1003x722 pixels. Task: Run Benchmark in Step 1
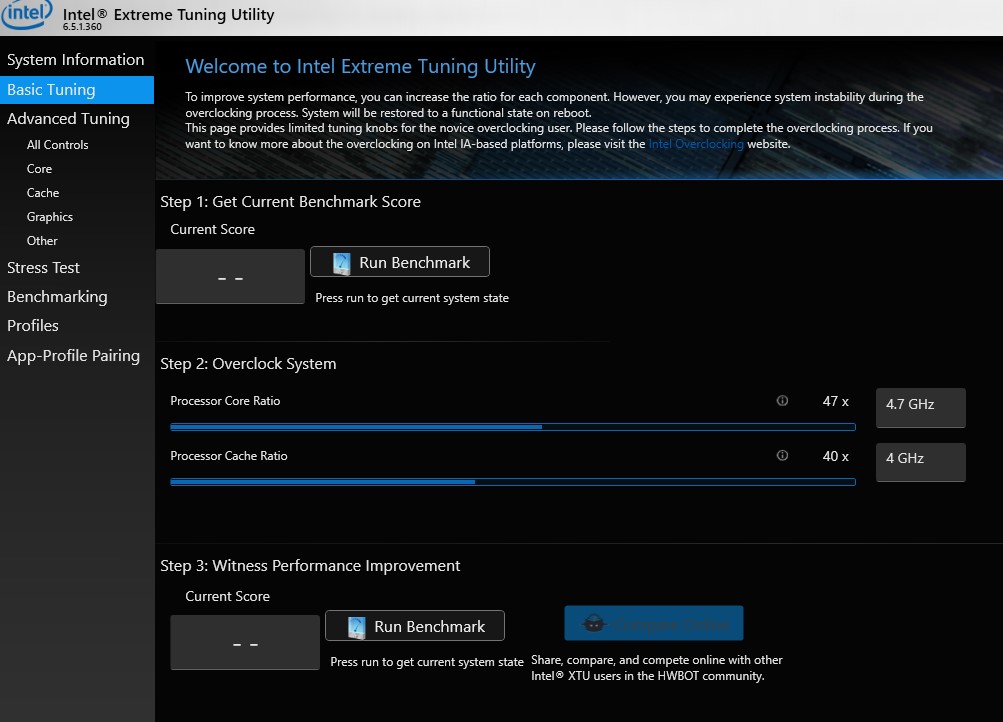click(x=400, y=262)
